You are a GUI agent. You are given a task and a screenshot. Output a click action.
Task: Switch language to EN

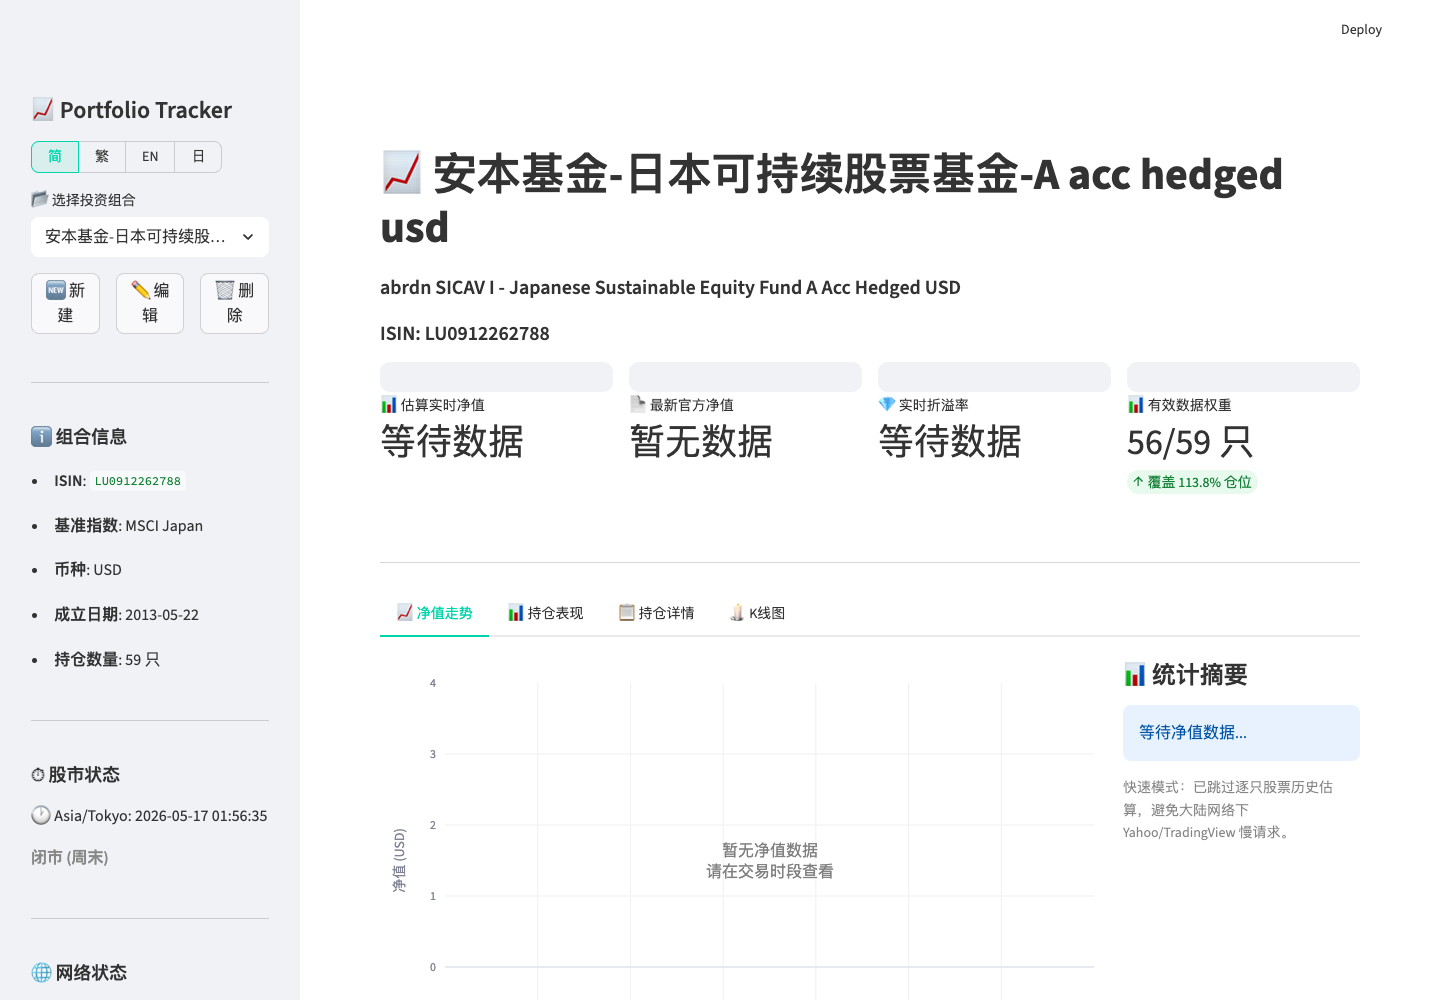point(150,157)
